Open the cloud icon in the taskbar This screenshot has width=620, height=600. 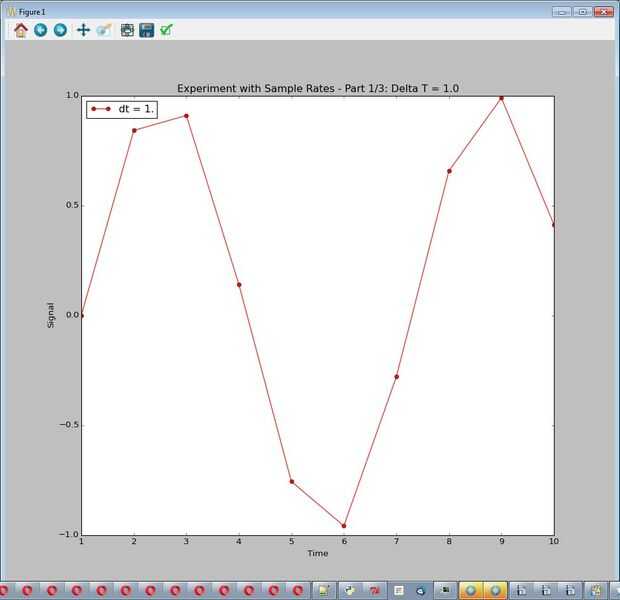tap(421, 591)
